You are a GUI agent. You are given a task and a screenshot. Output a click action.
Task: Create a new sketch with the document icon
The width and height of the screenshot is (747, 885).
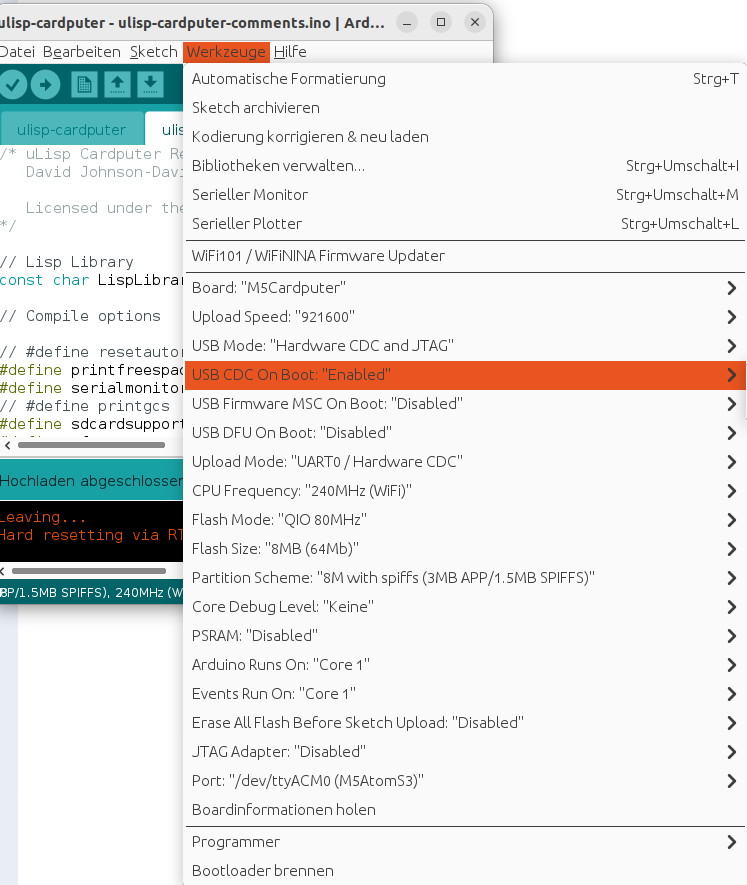[85, 85]
